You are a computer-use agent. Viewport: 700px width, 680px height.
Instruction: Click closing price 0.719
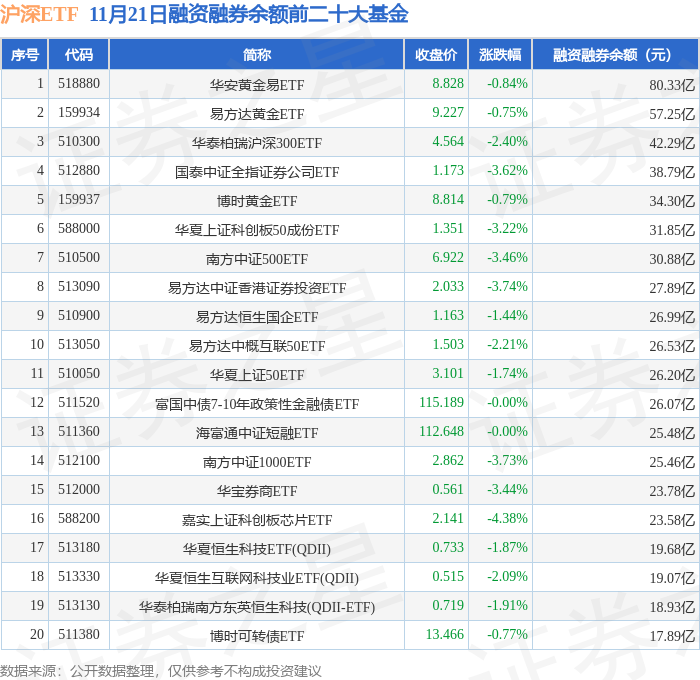(448, 606)
